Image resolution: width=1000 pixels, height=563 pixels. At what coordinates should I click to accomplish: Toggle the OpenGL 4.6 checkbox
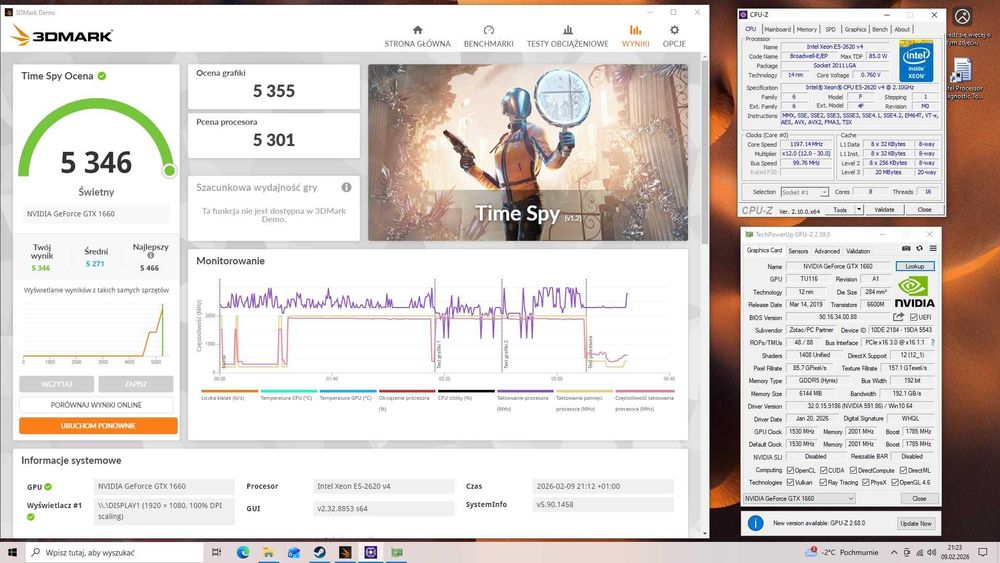click(x=895, y=483)
